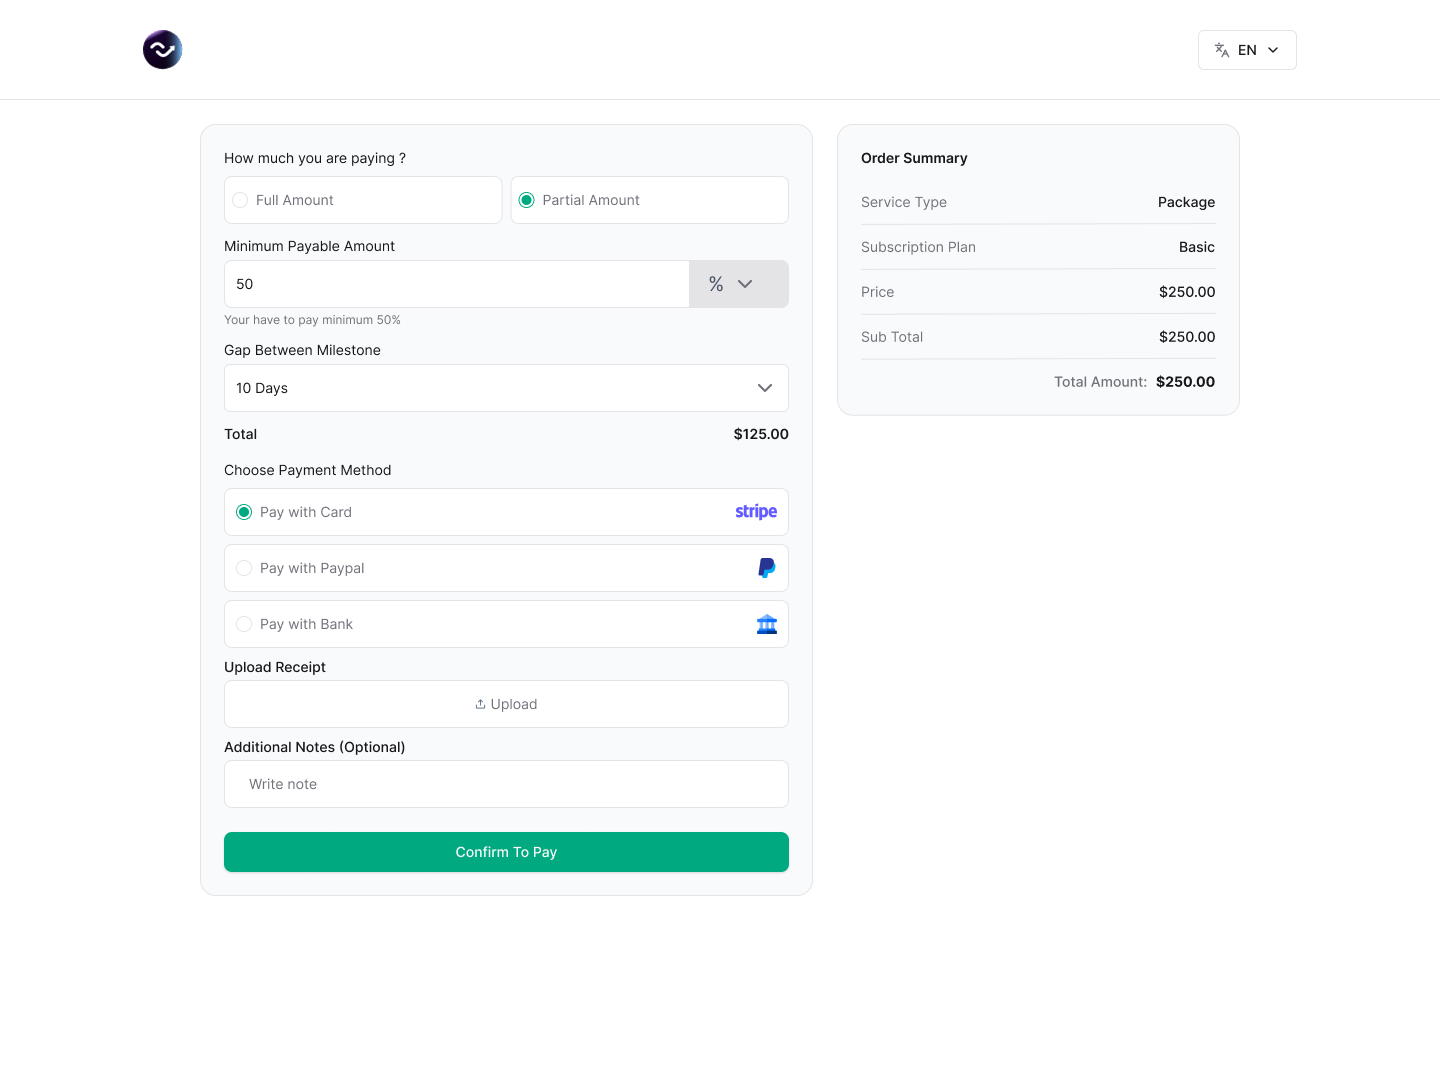Focus the Minimum Payable Amount field

456,284
